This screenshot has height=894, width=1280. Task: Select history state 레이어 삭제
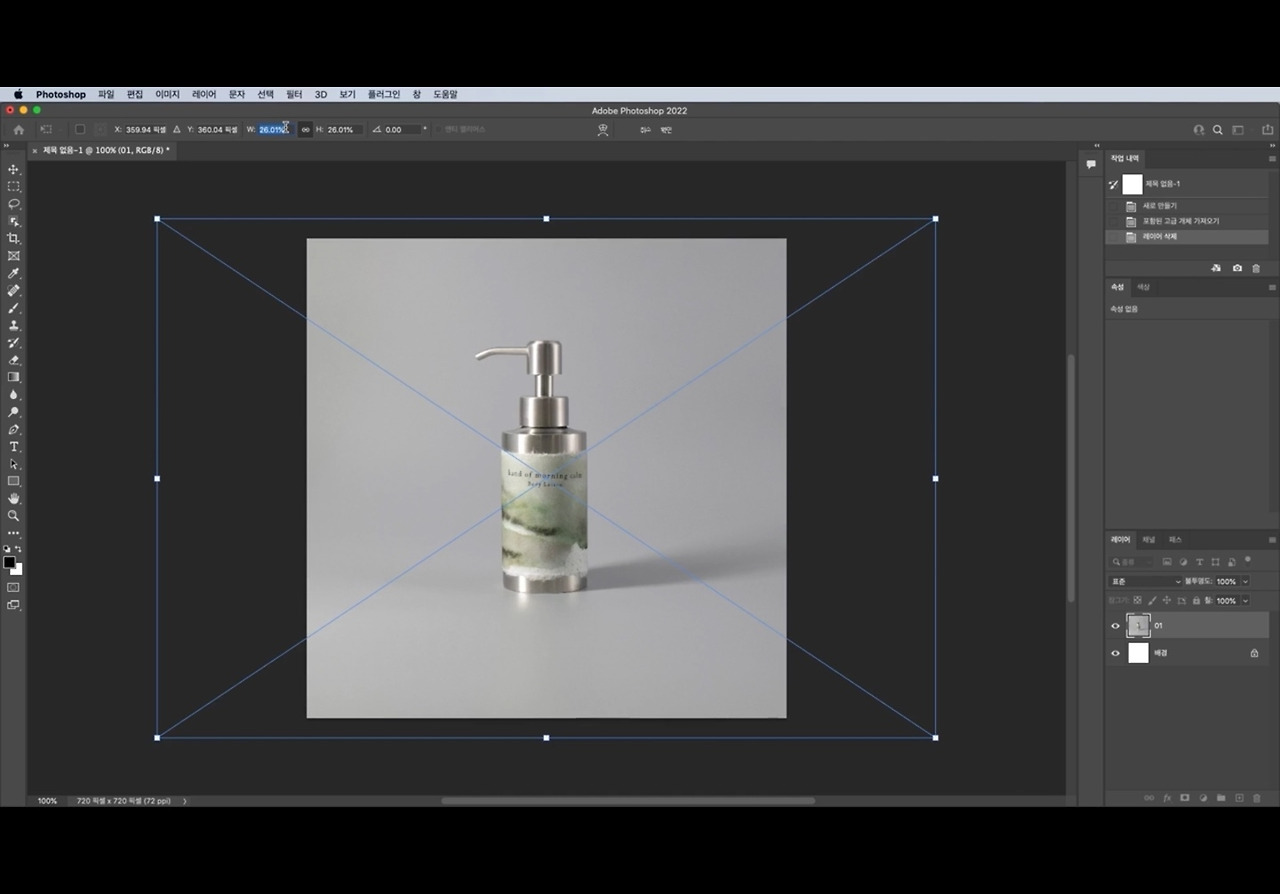1187,237
